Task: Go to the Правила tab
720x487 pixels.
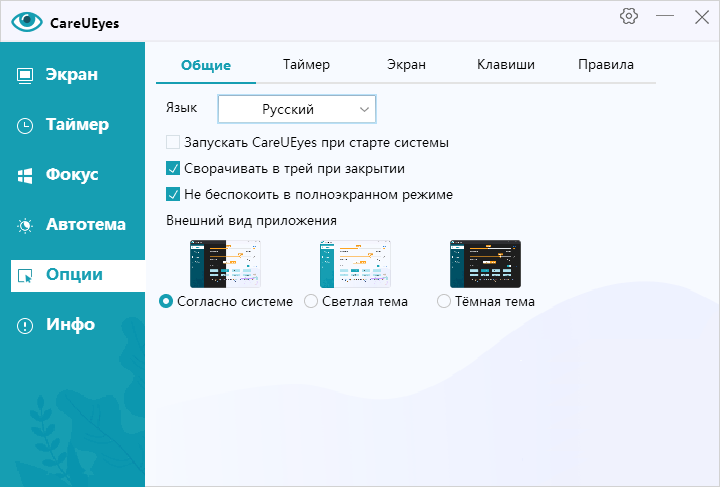Action: pos(605,65)
